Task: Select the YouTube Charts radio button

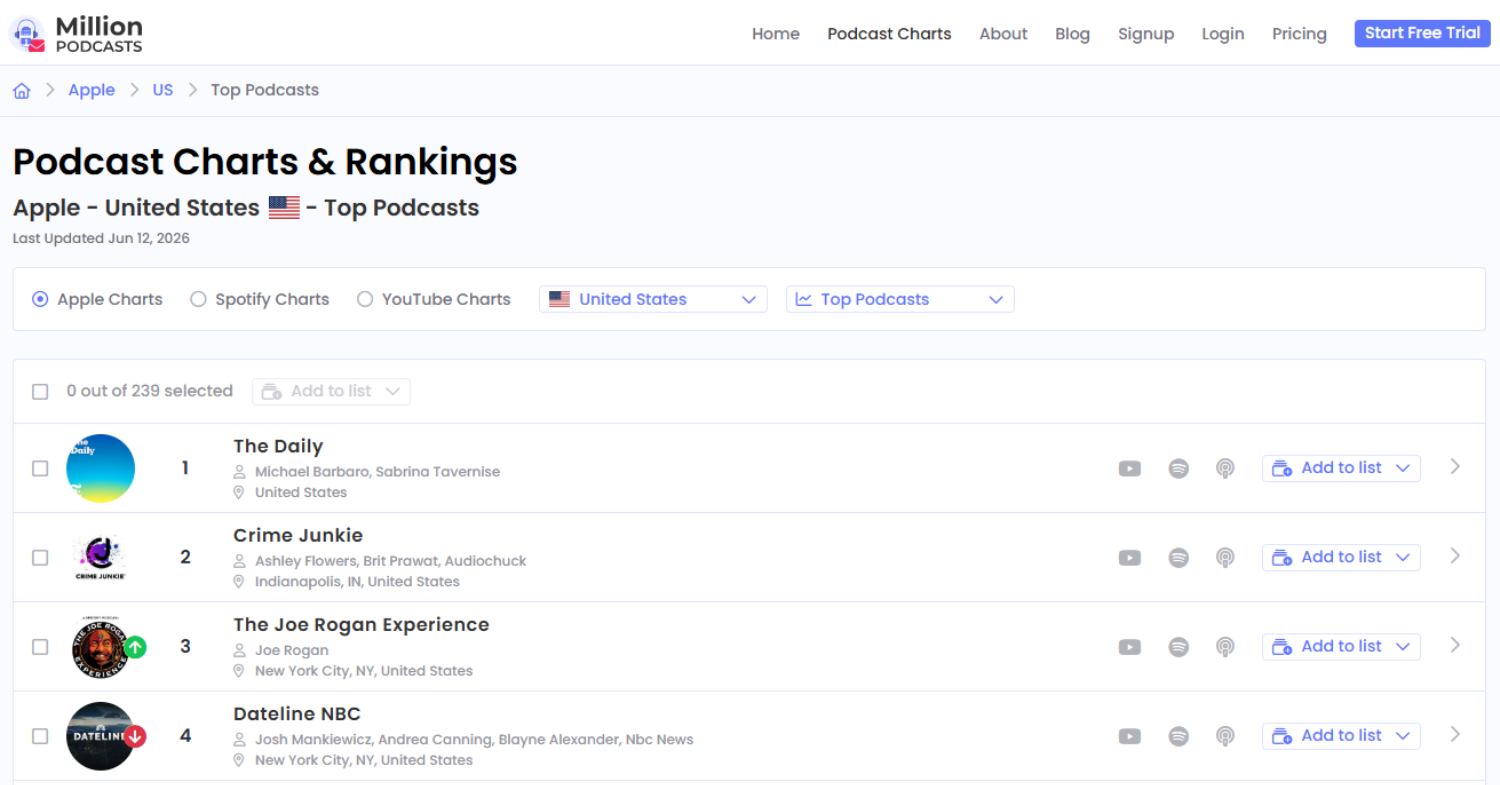Action: point(365,299)
